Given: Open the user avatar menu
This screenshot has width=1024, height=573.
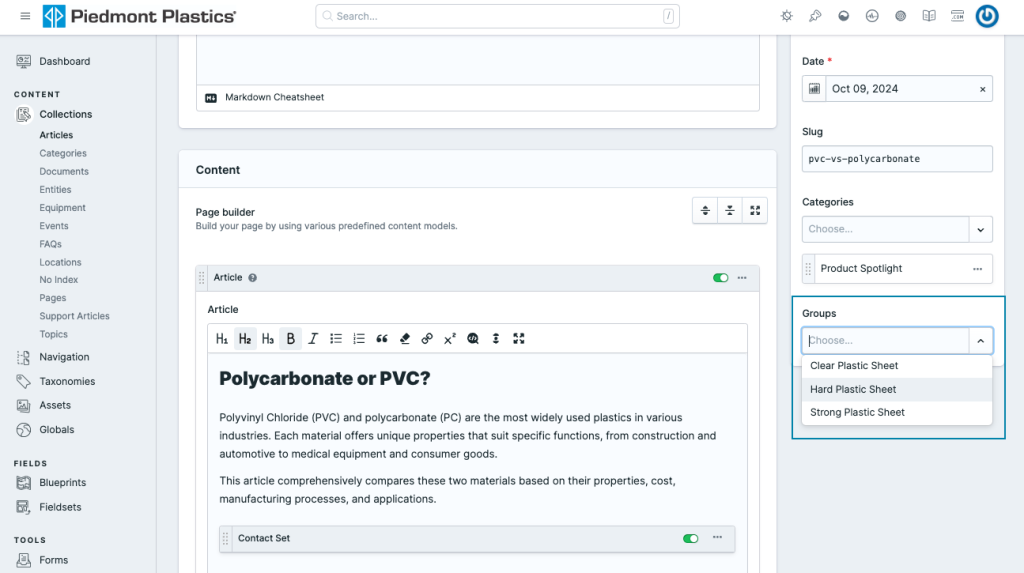Looking at the screenshot, I should click(987, 16).
